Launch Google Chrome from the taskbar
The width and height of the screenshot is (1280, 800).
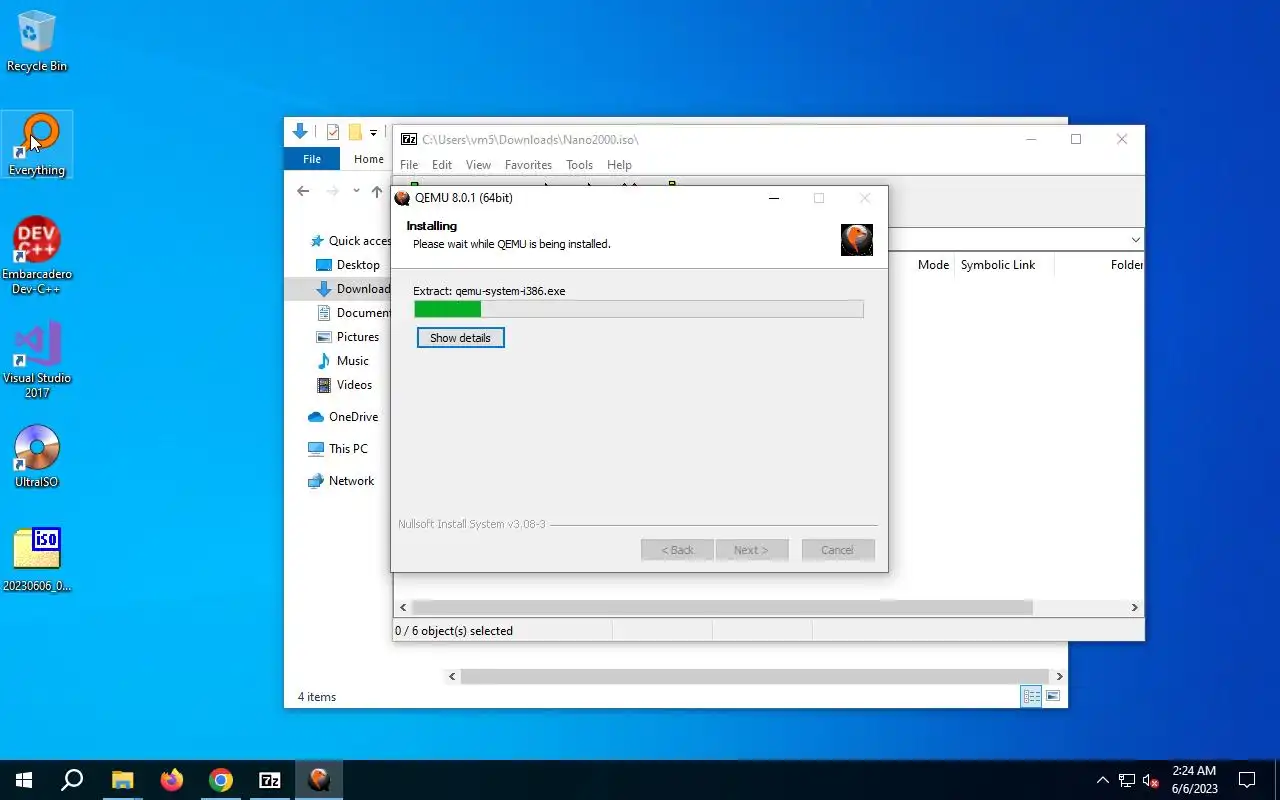click(221, 780)
